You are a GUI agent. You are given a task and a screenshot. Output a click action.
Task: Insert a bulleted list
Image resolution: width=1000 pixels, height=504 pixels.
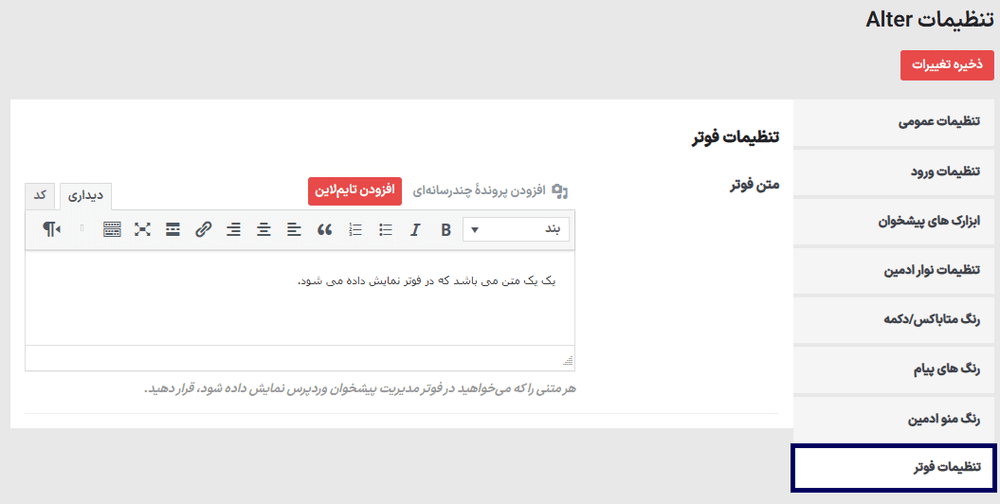coord(385,230)
